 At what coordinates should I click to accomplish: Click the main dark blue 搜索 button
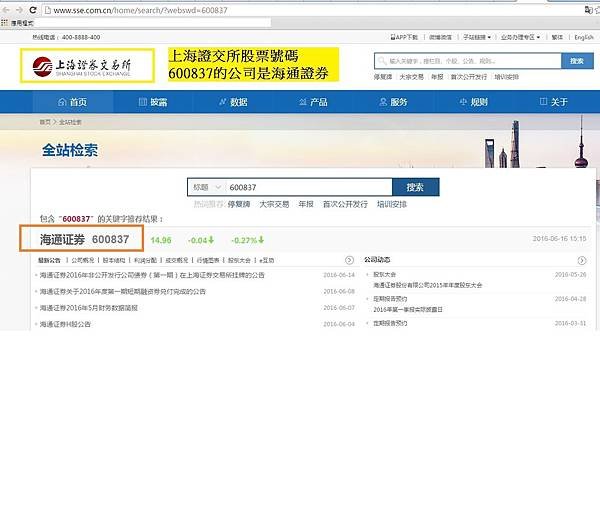[416, 187]
